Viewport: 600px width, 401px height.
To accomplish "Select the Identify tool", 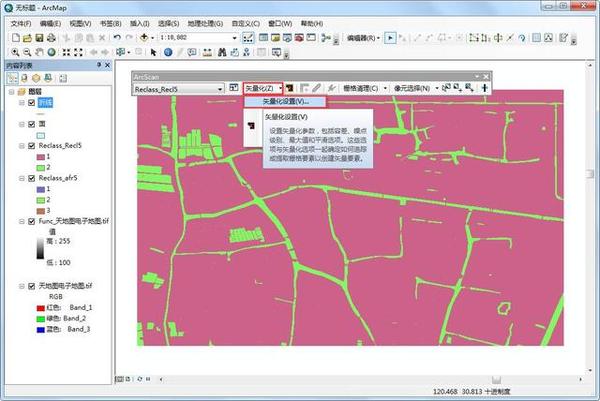I will [x=168, y=52].
